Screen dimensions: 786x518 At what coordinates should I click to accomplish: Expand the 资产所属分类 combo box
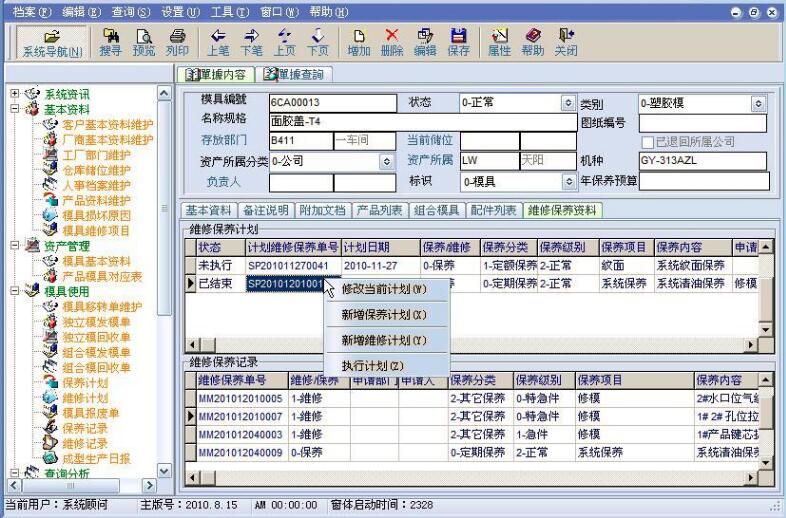386,161
